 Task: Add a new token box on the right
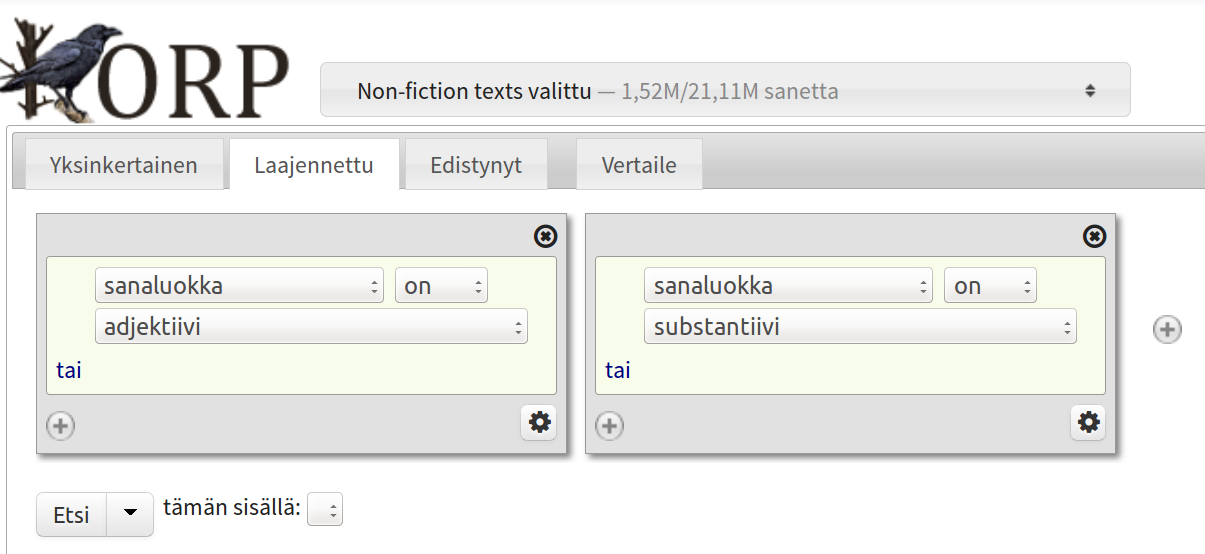pos(1167,329)
